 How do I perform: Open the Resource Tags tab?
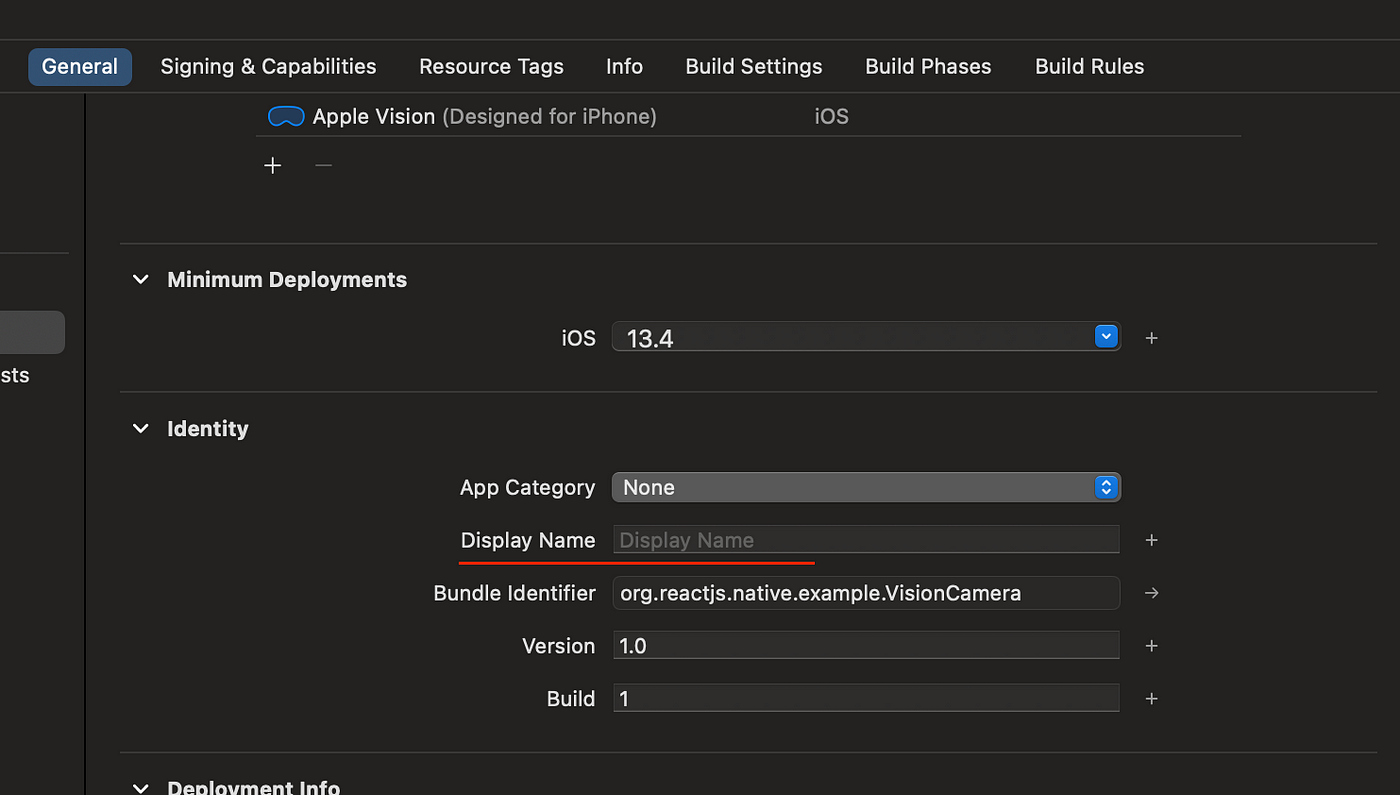491,67
